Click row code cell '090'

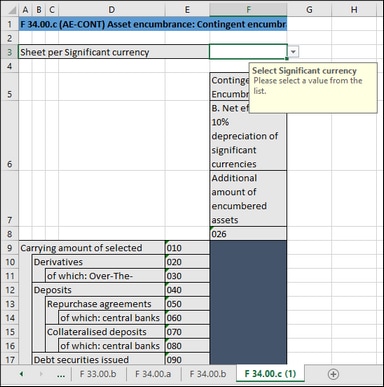click(x=187, y=359)
